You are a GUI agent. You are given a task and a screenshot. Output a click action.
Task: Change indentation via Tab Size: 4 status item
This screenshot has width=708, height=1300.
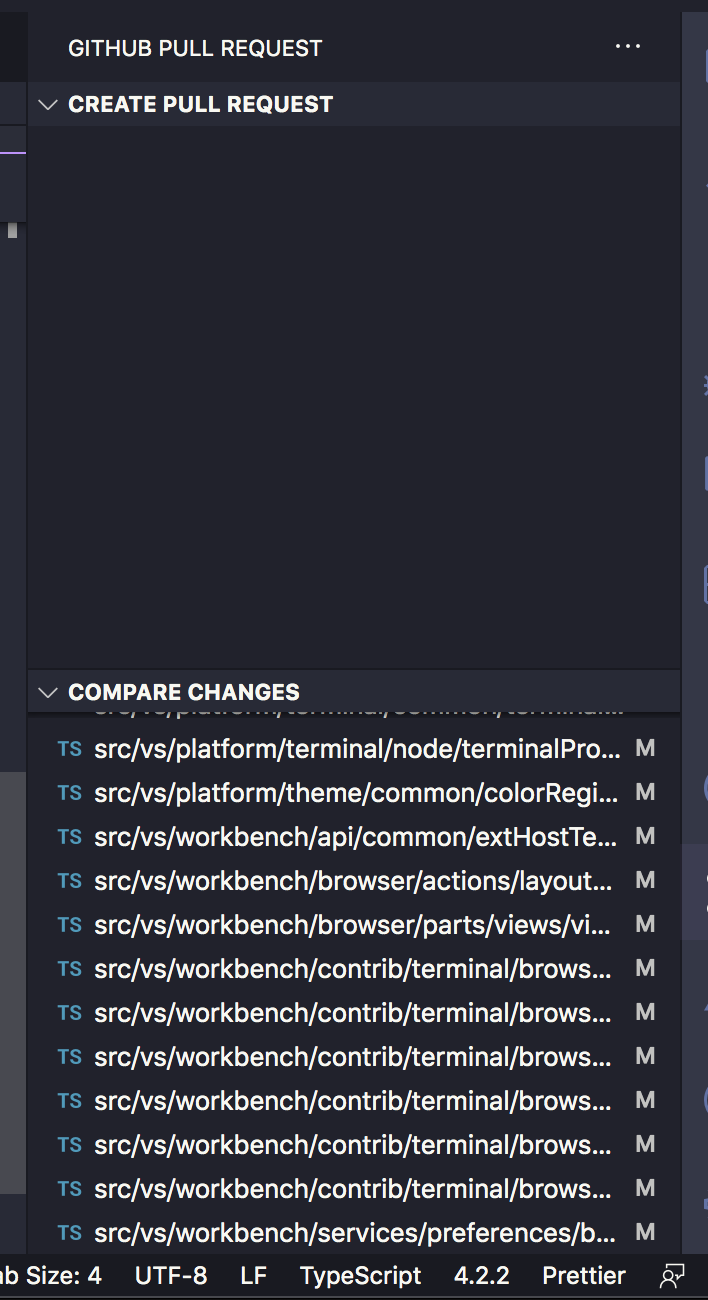(x=51, y=1276)
